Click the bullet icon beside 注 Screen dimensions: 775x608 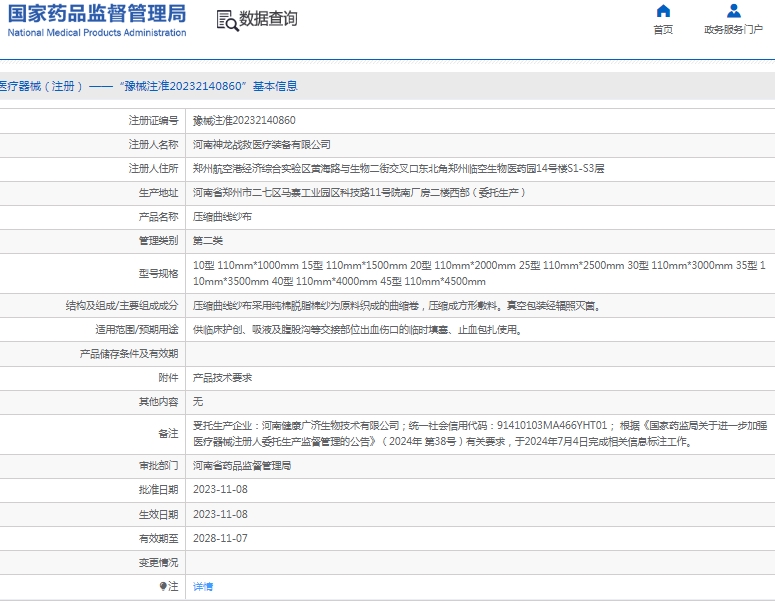(163, 586)
